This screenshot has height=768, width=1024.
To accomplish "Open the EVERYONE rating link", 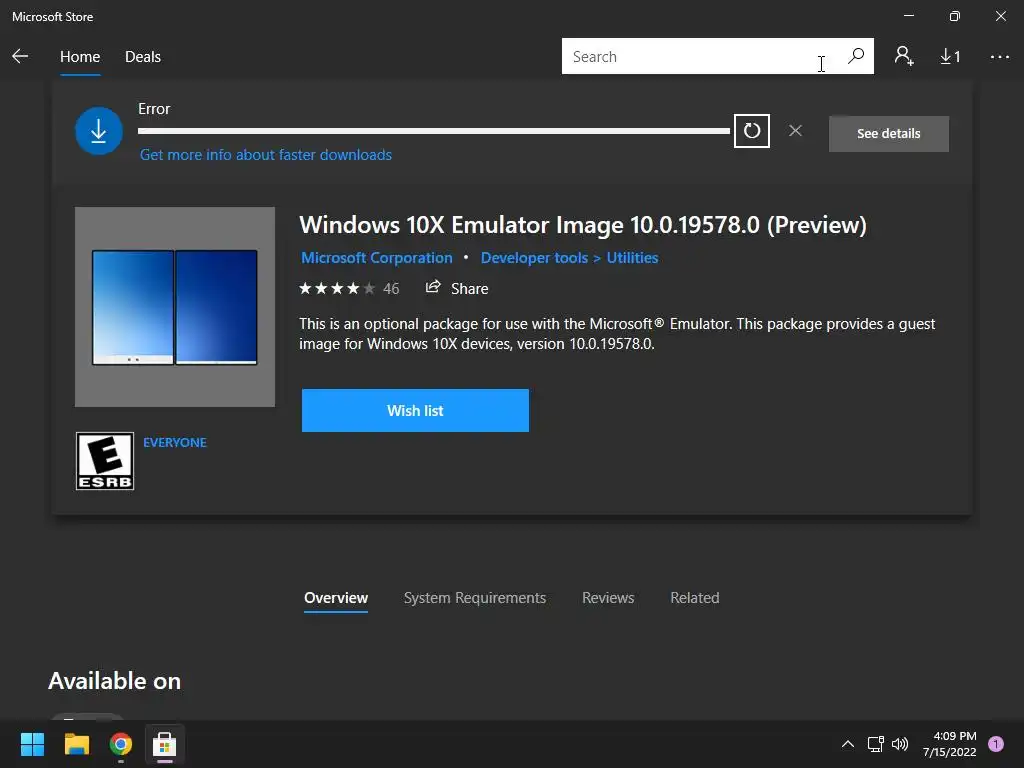I will (x=175, y=442).
